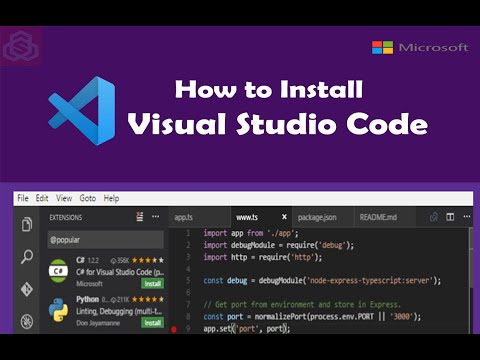480x360 pixels.
Task: Click the app.set('port', port) line
Action: pos(247,329)
